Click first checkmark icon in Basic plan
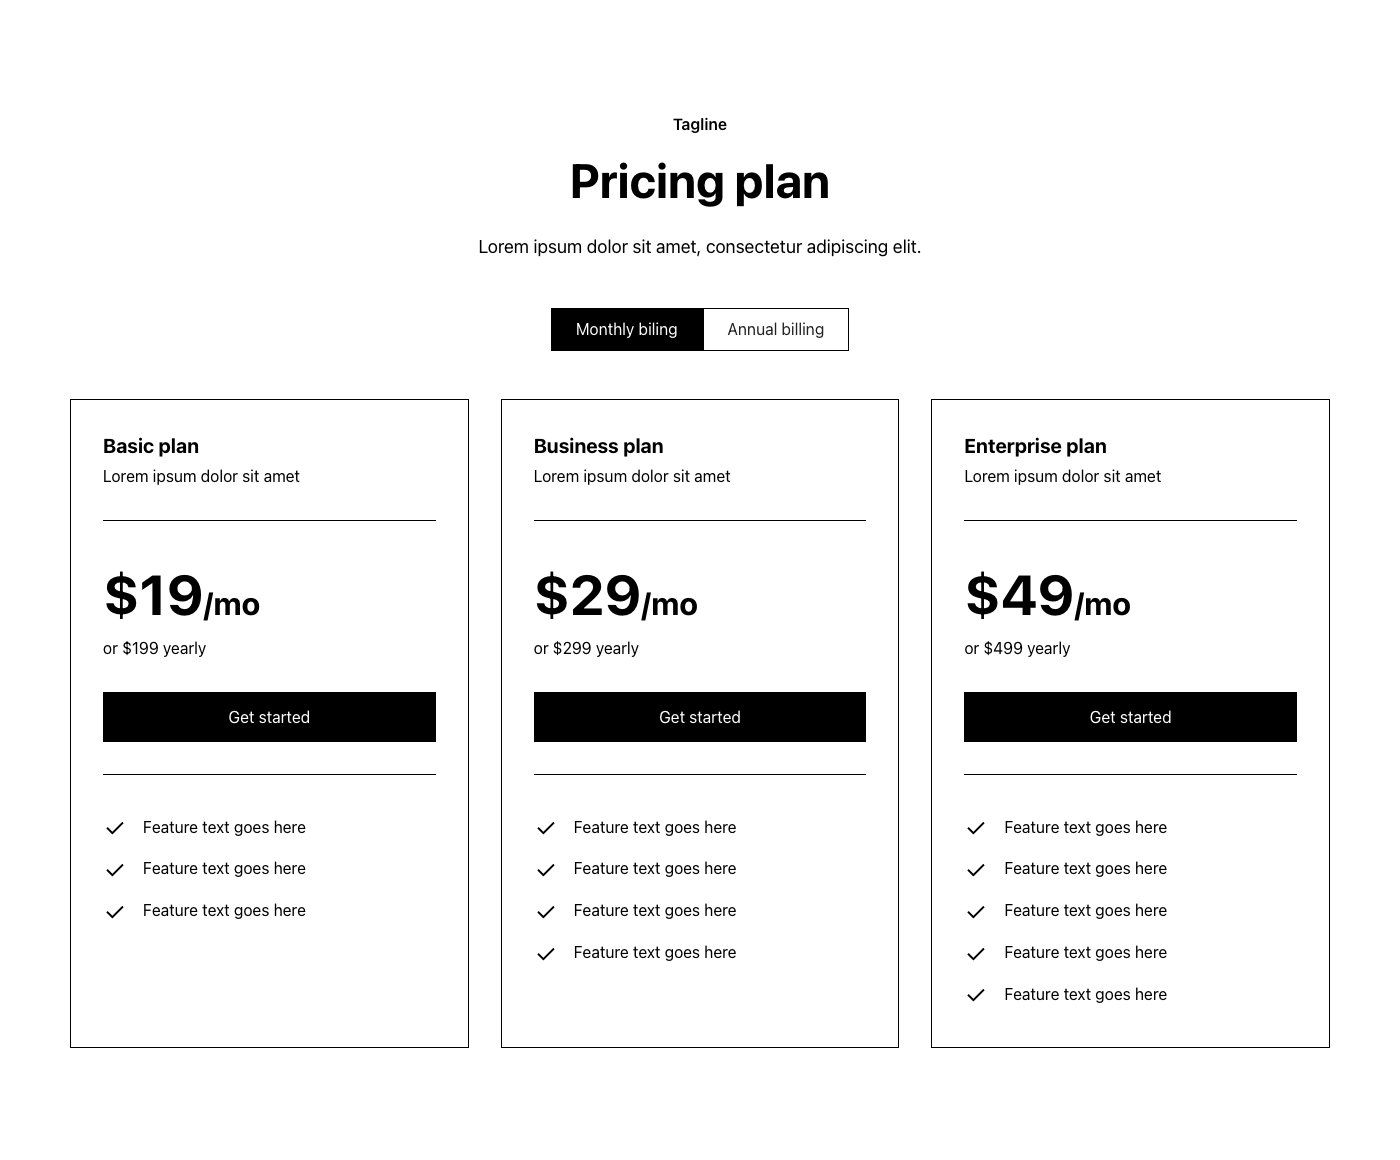This screenshot has height=1160, width=1400. coord(115,828)
